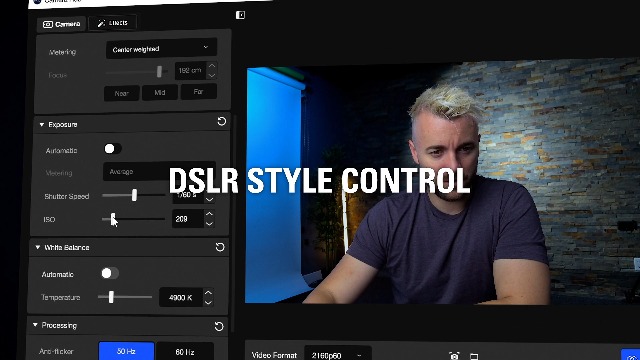Viewport: 640px width, 360px height.
Task: Increase the ISO with up arrow
Action: click(x=209, y=214)
